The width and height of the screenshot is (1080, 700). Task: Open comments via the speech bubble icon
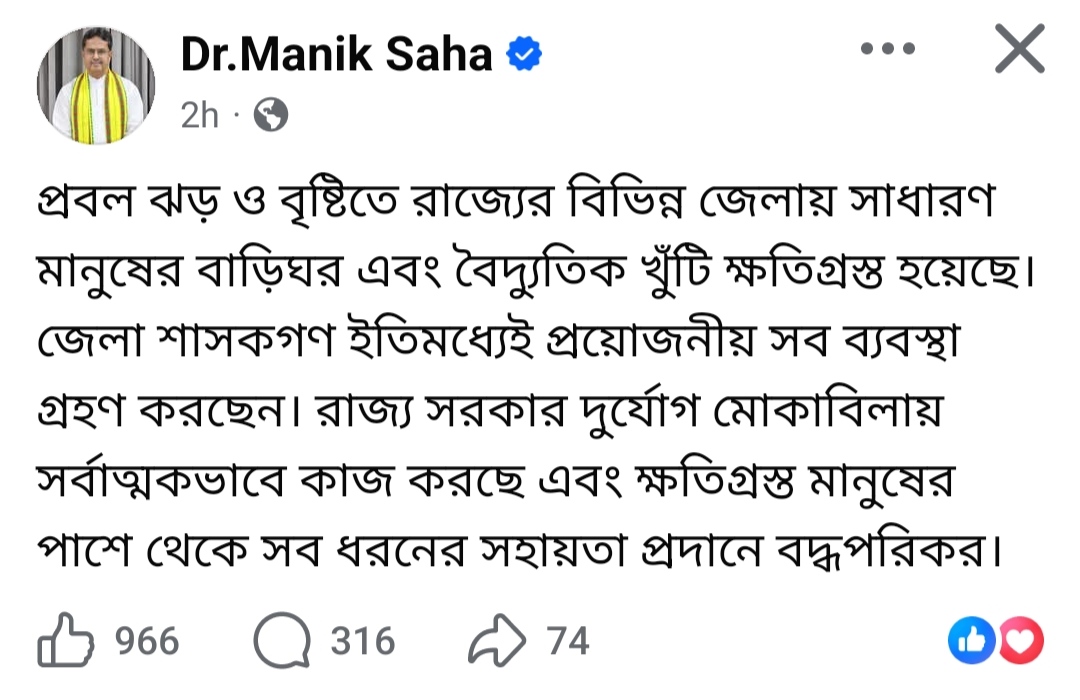(280, 642)
